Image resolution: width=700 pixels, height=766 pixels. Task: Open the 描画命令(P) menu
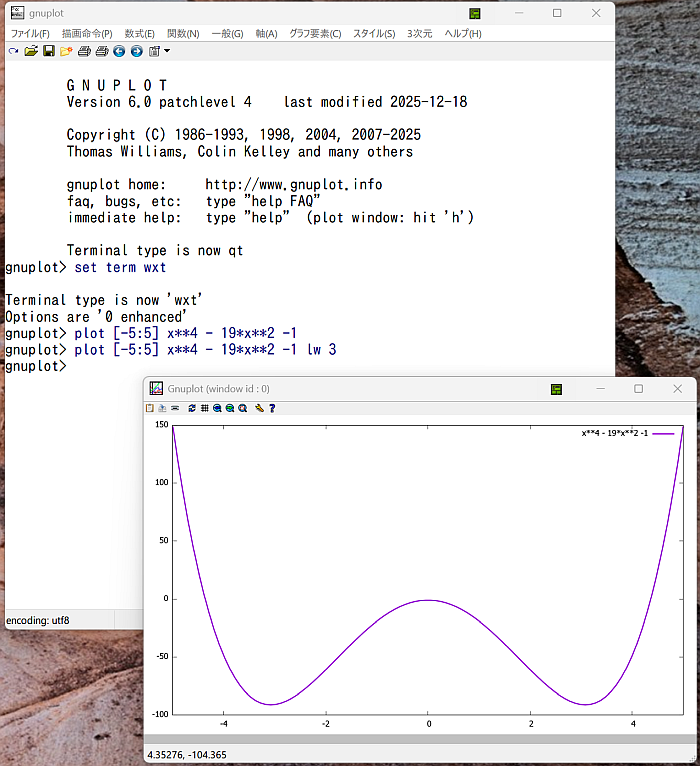click(x=87, y=34)
